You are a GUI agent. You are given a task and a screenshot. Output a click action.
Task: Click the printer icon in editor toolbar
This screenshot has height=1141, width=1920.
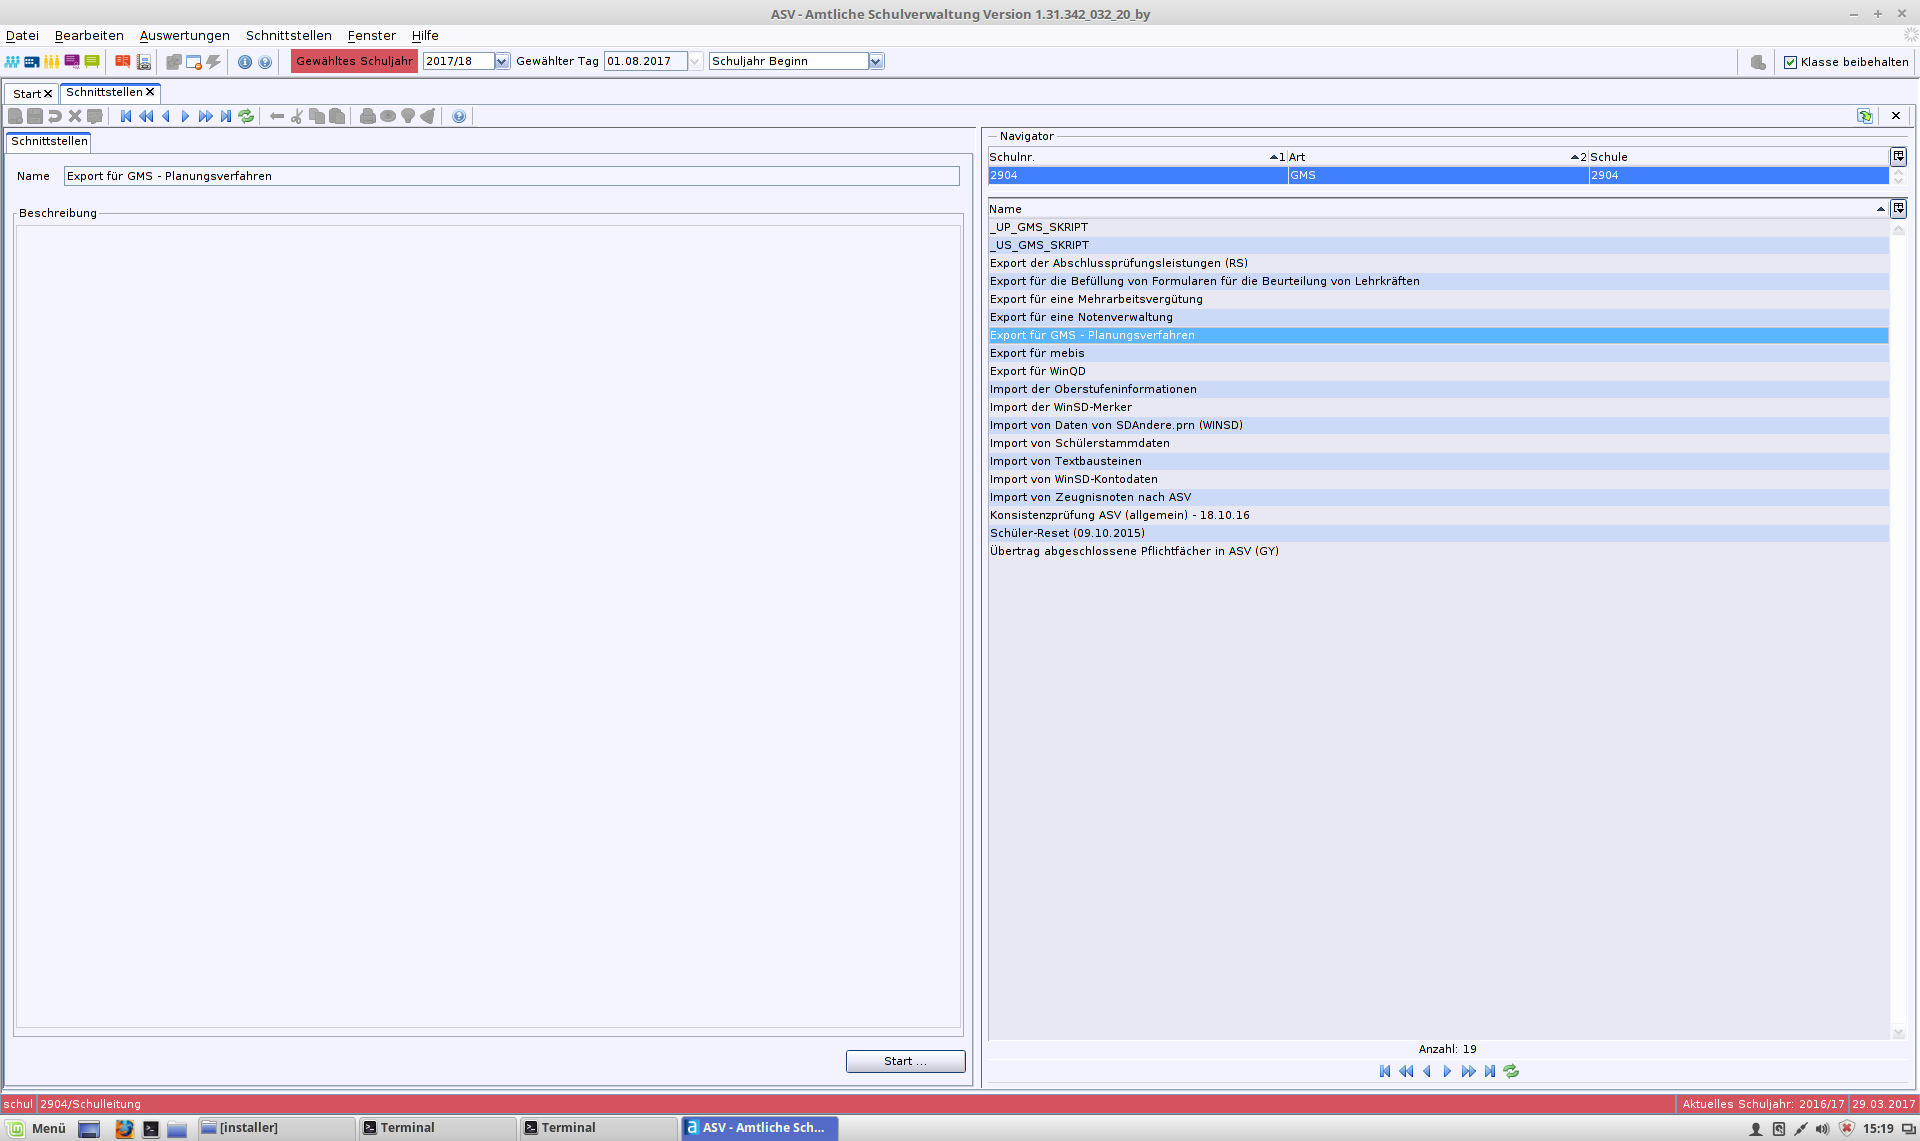coord(368,116)
